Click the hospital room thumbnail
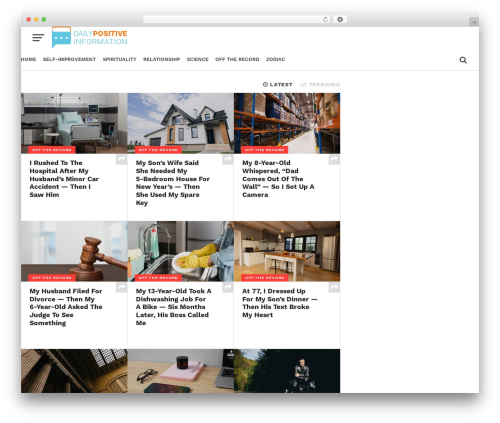Screen dimensions: 500x423 click(x=74, y=123)
